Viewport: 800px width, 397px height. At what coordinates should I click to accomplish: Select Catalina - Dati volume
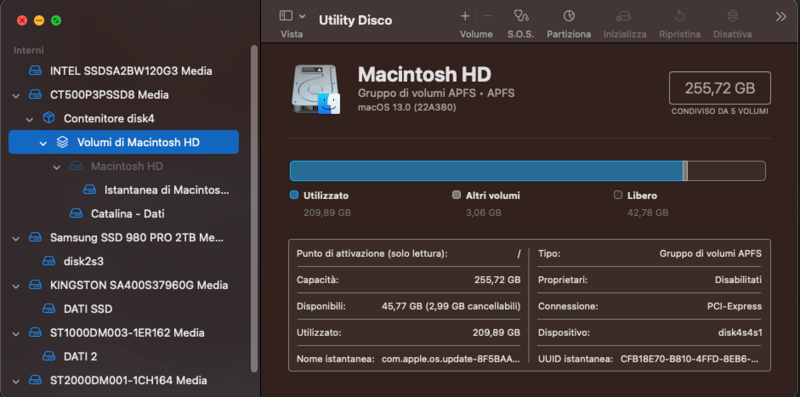click(x=128, y=213)
